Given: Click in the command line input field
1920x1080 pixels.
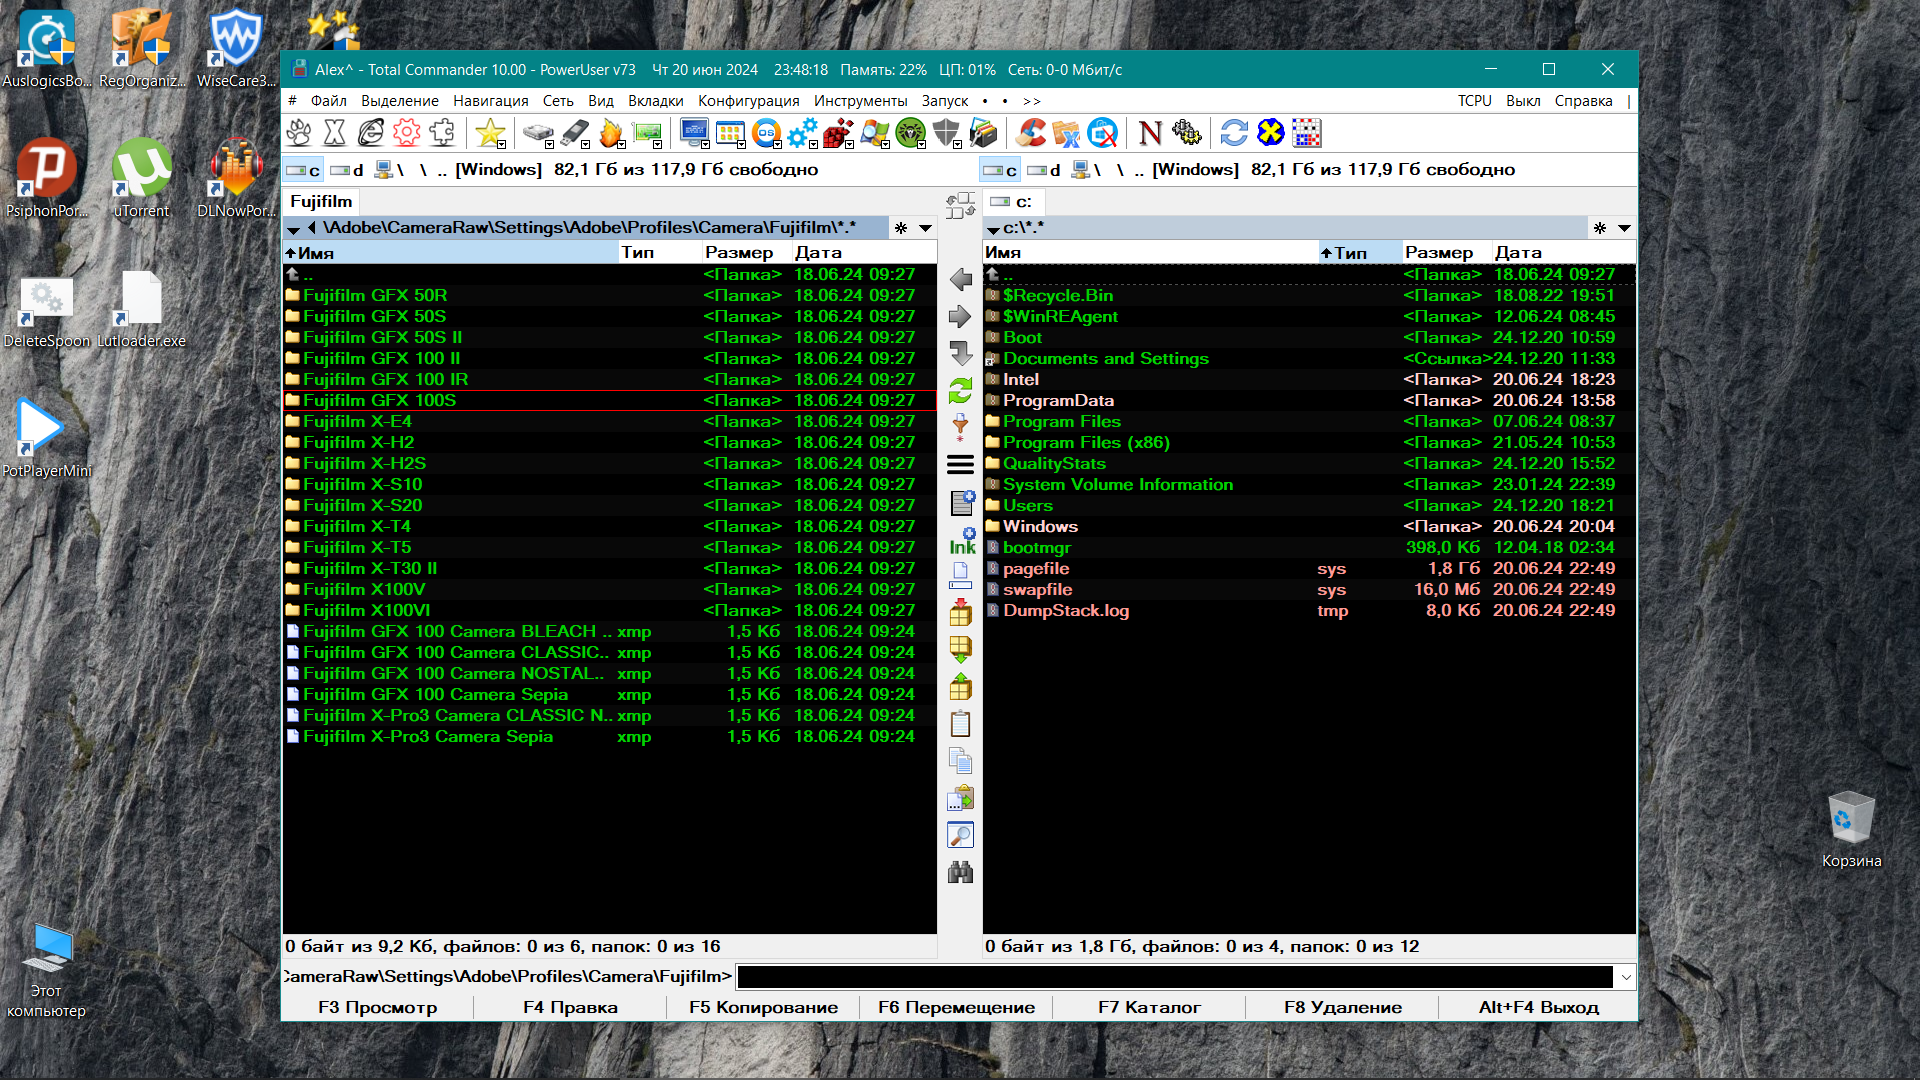Looking at the screenshot, I should coord(1175,977).
